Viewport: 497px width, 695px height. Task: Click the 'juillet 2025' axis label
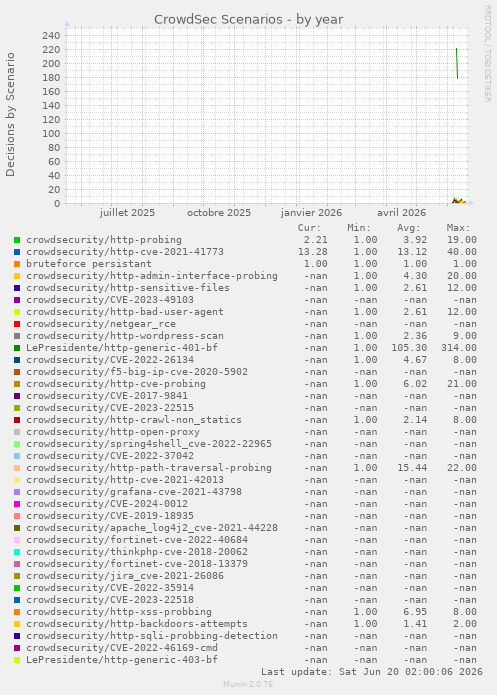(127, 213)
